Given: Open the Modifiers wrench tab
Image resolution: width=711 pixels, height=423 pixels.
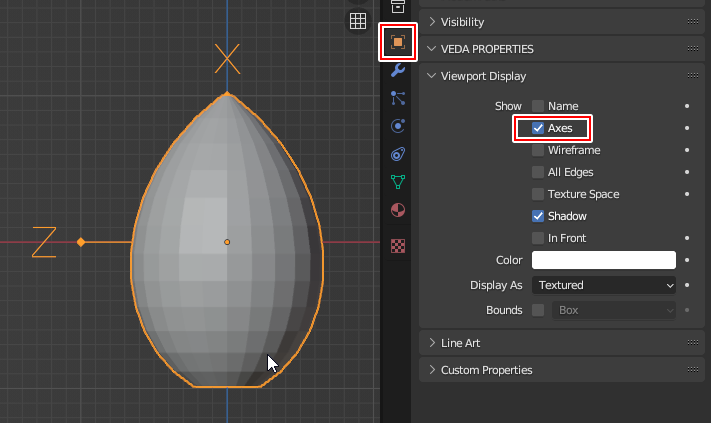Looking at the screenshot, I should pyautogui.click(x=397, y=70).
